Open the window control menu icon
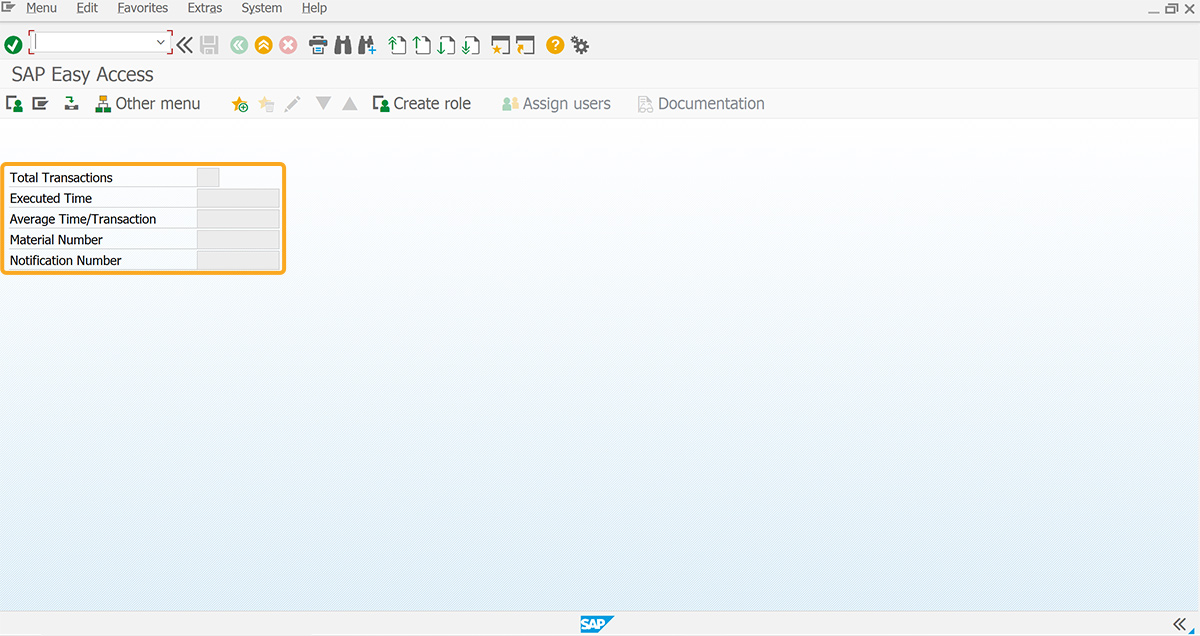The width and height of the screenshot is (1200, 636). [x=8, y=8]
